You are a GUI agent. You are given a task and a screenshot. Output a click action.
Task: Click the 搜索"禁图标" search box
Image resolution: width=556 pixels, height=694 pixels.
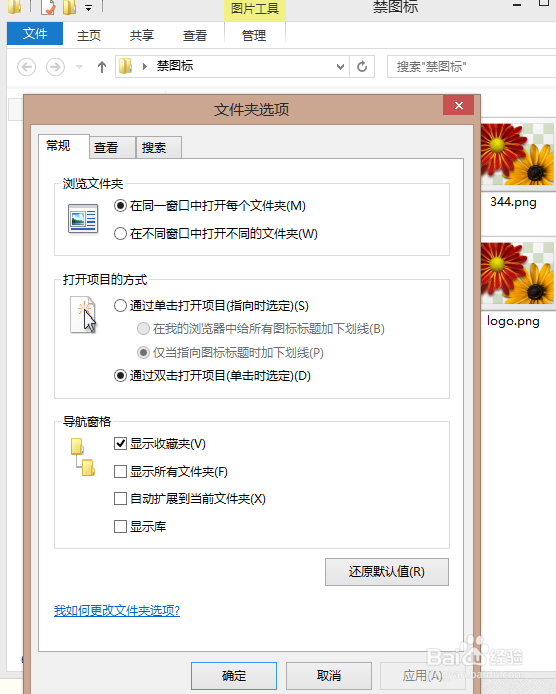pyautogui.click(x=471, y=67)
